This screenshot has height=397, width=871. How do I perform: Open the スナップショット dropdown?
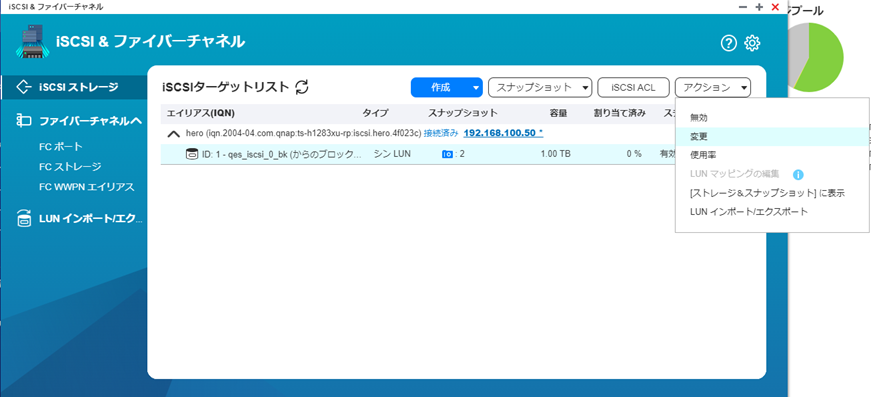[539, 87]
